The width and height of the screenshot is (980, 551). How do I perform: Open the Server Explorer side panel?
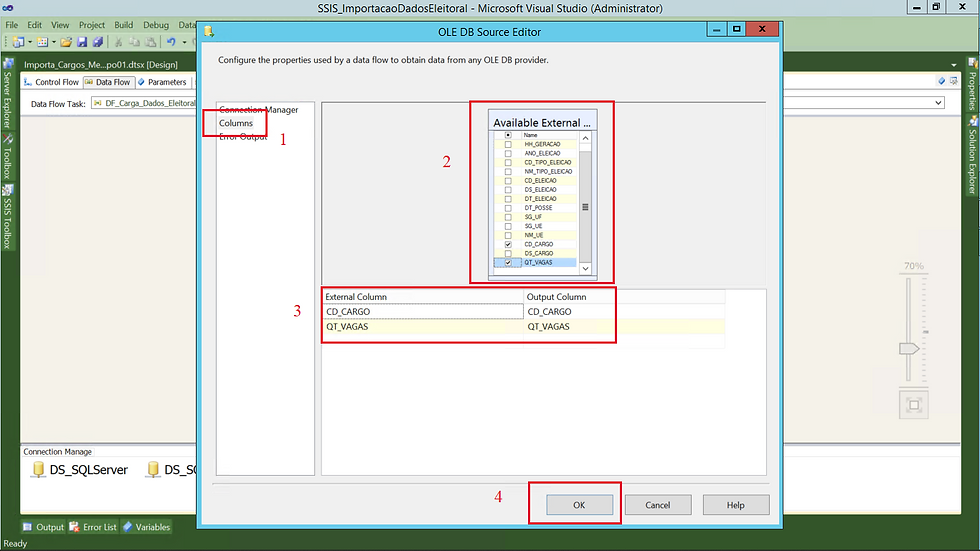[8, 94]
